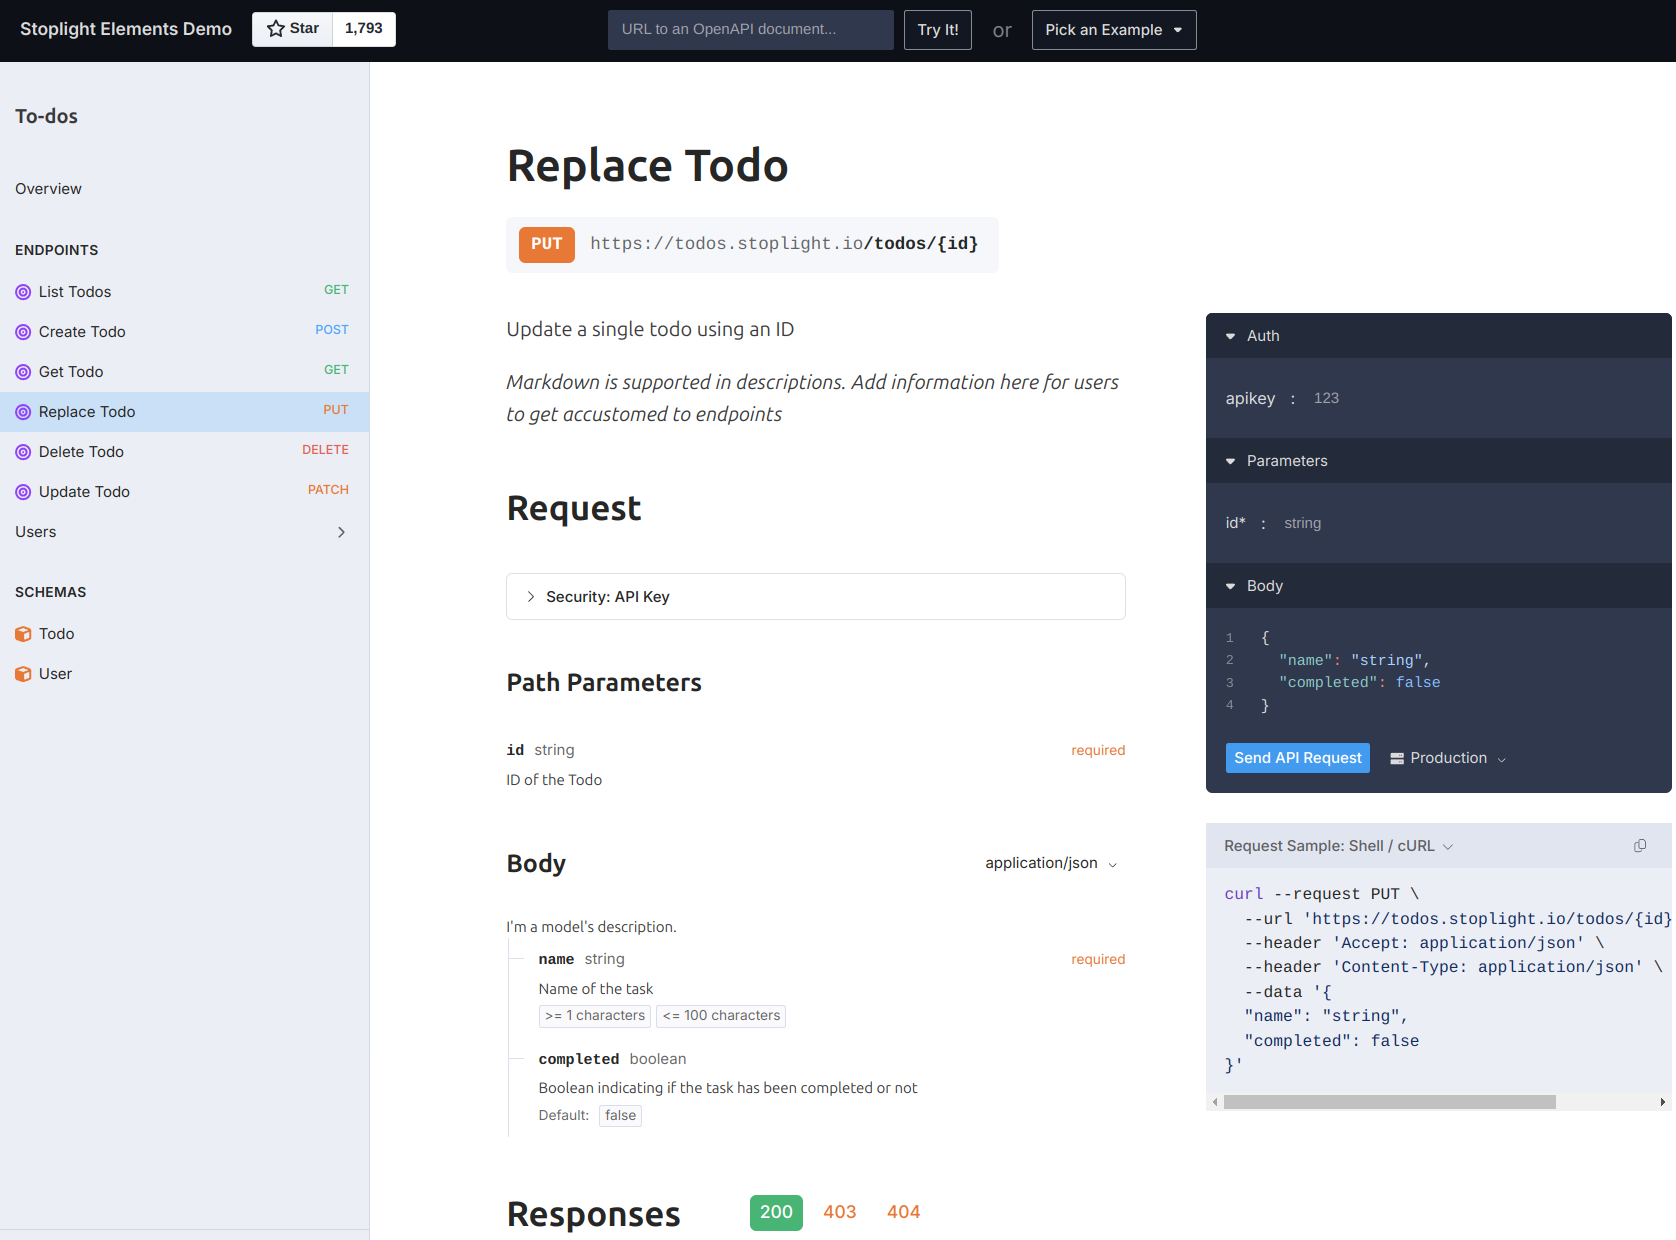Change Request Sample language dropdown
Image resolution: width=1676 pixels, height=1240 pixels.
(x=1339, y=846)
